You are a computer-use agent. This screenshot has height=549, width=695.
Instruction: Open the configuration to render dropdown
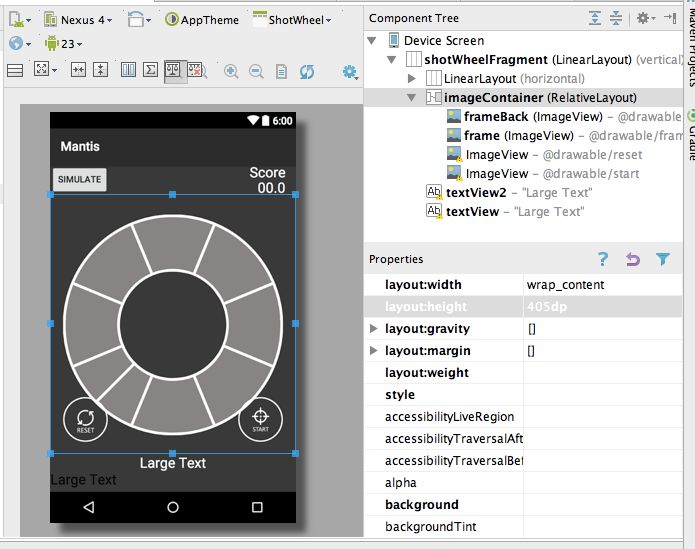[19, 20]
